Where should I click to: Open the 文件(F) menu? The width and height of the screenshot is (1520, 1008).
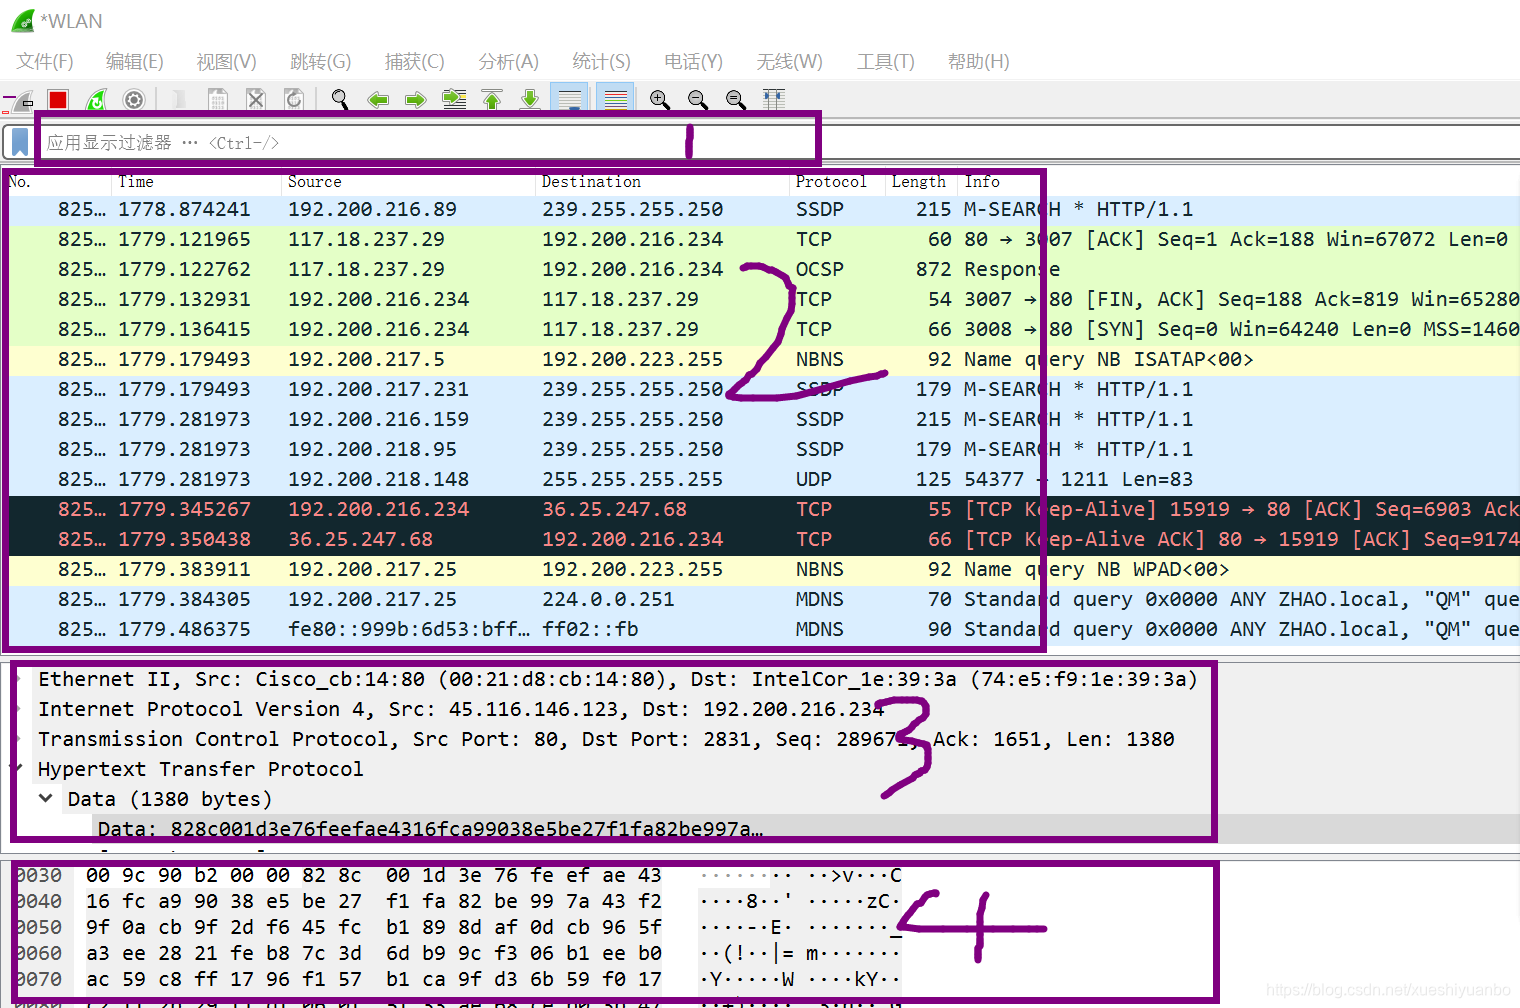pyautogui.click(x=45, y=62)
